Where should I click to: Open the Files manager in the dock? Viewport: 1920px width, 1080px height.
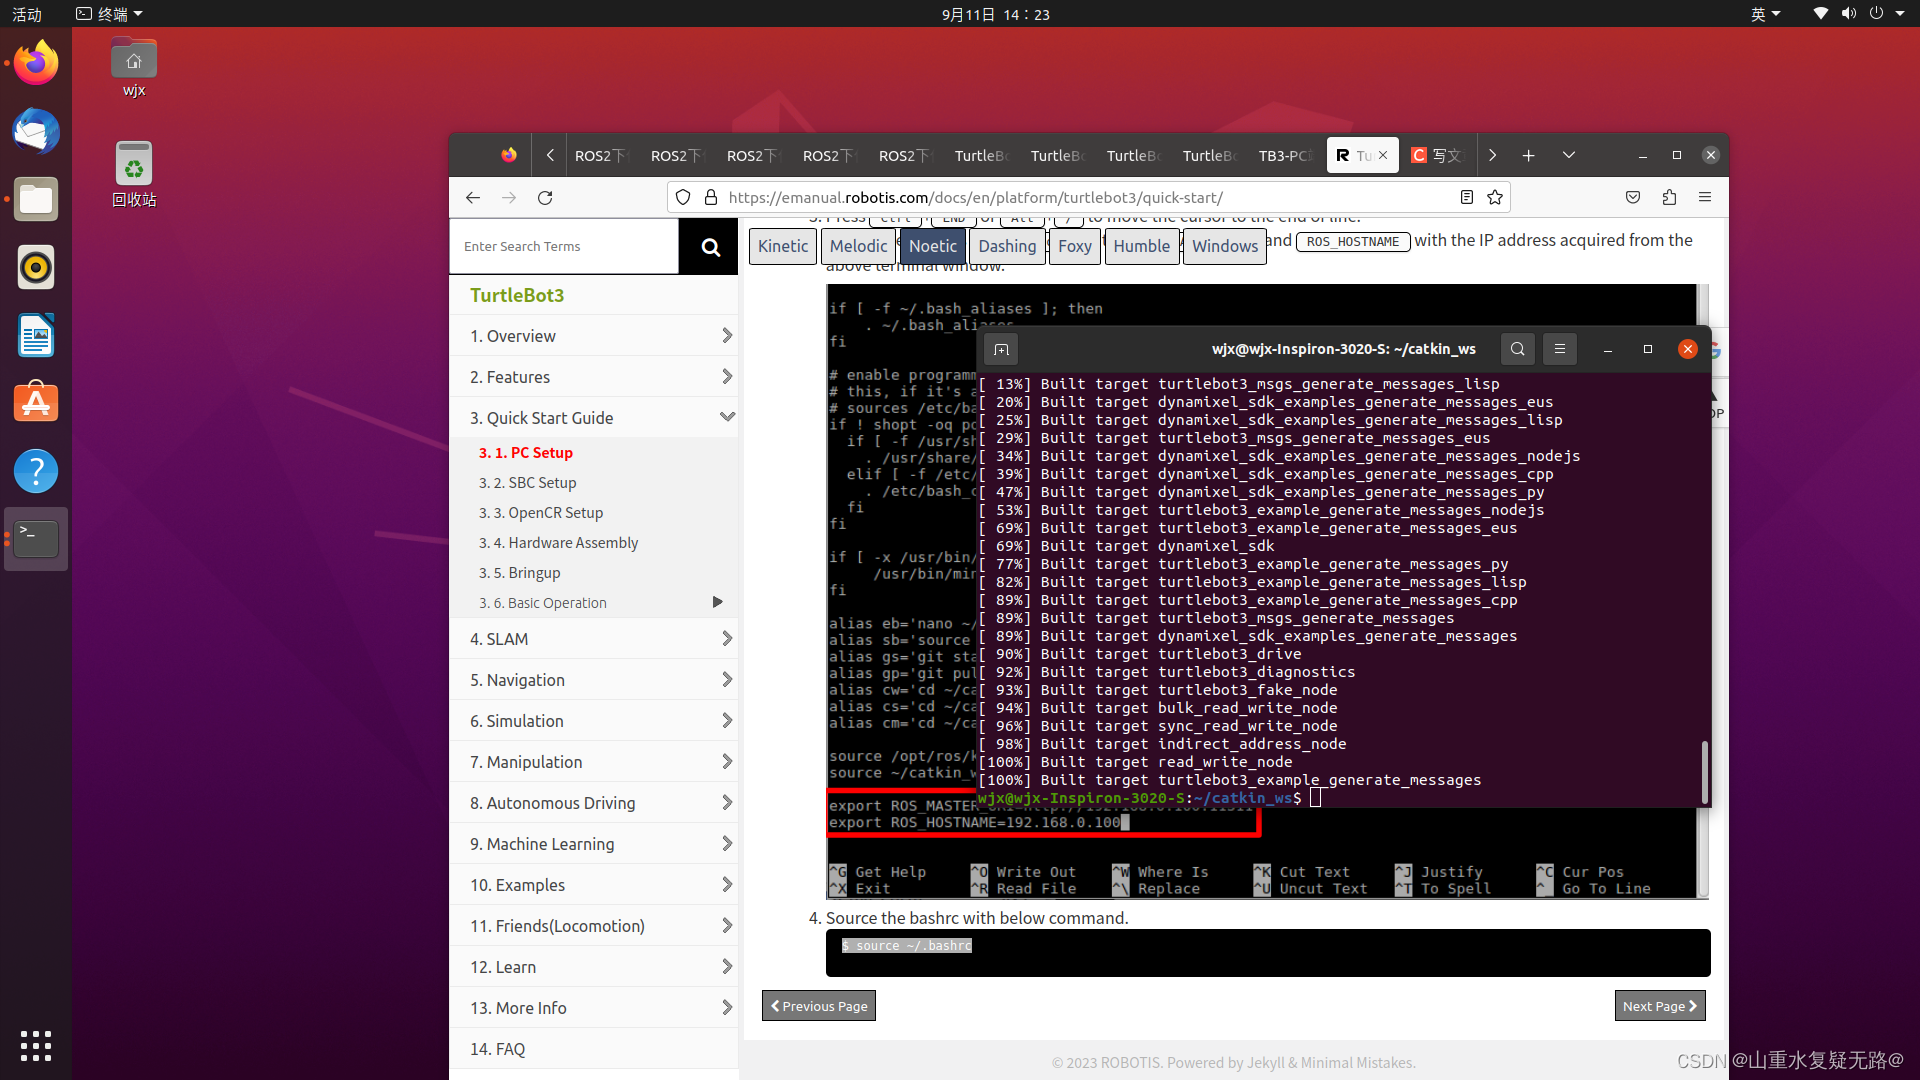tap(36, 199)
